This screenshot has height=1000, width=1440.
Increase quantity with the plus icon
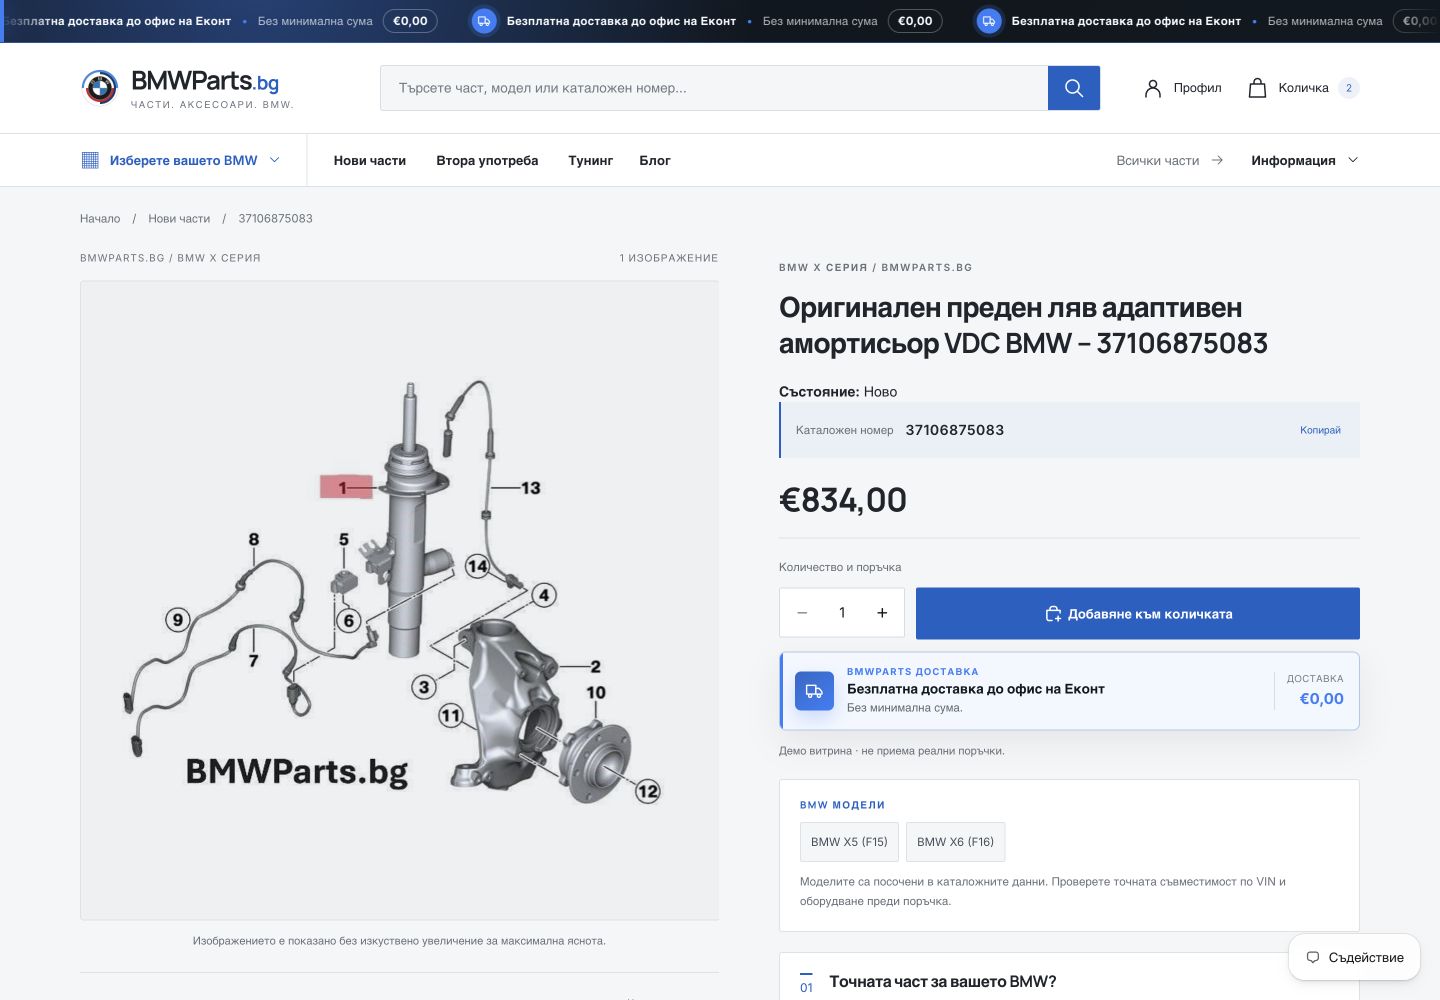882,613
